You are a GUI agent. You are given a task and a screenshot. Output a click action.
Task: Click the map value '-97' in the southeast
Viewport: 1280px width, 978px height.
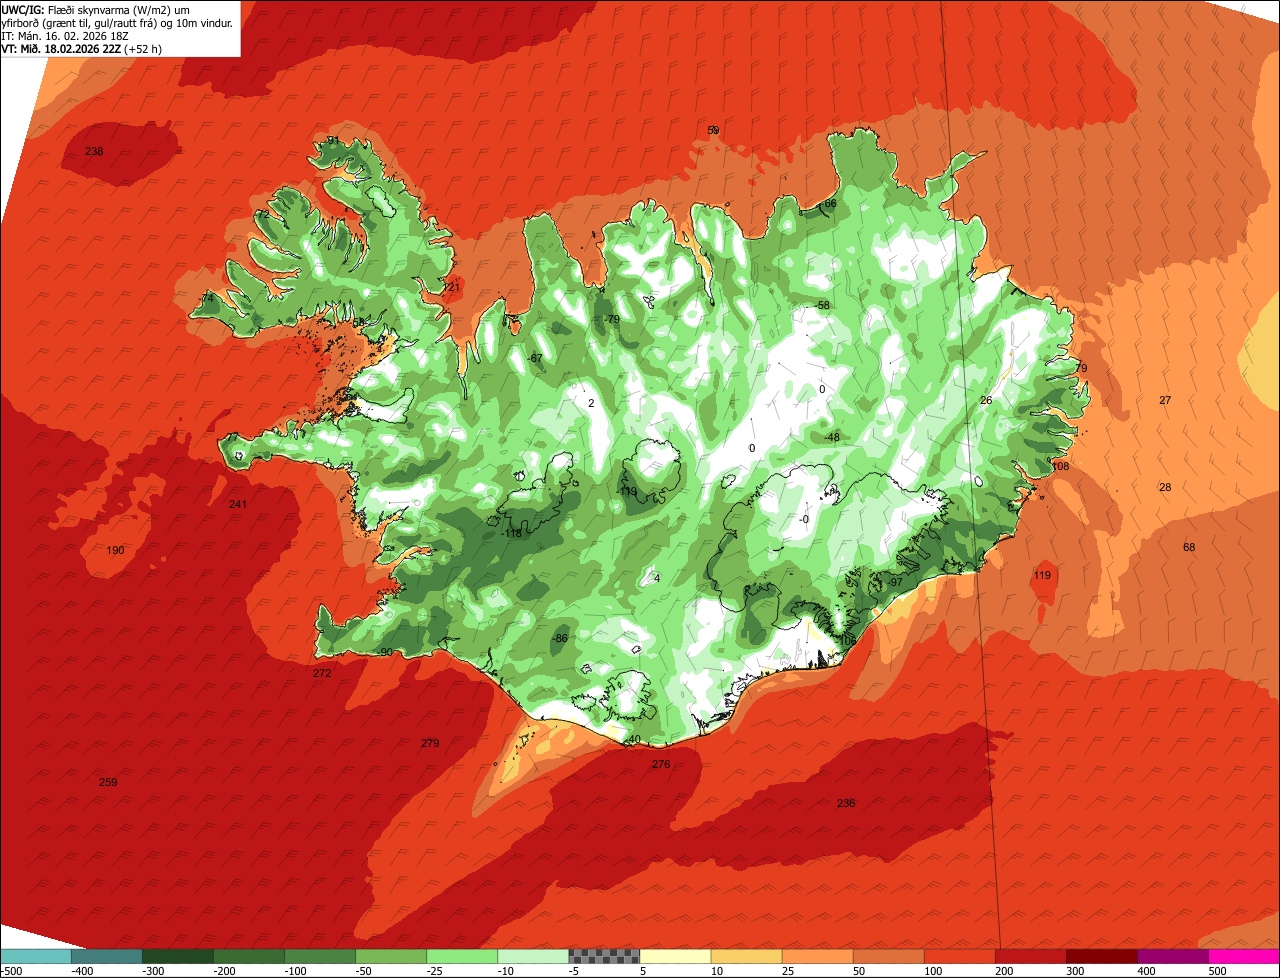[895, 582]
